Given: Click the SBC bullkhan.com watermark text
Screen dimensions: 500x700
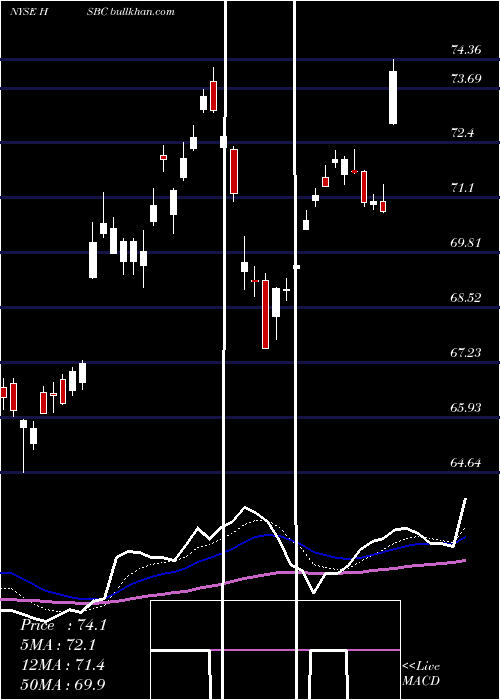Looking at the screenshot, I should pos(131,12).
